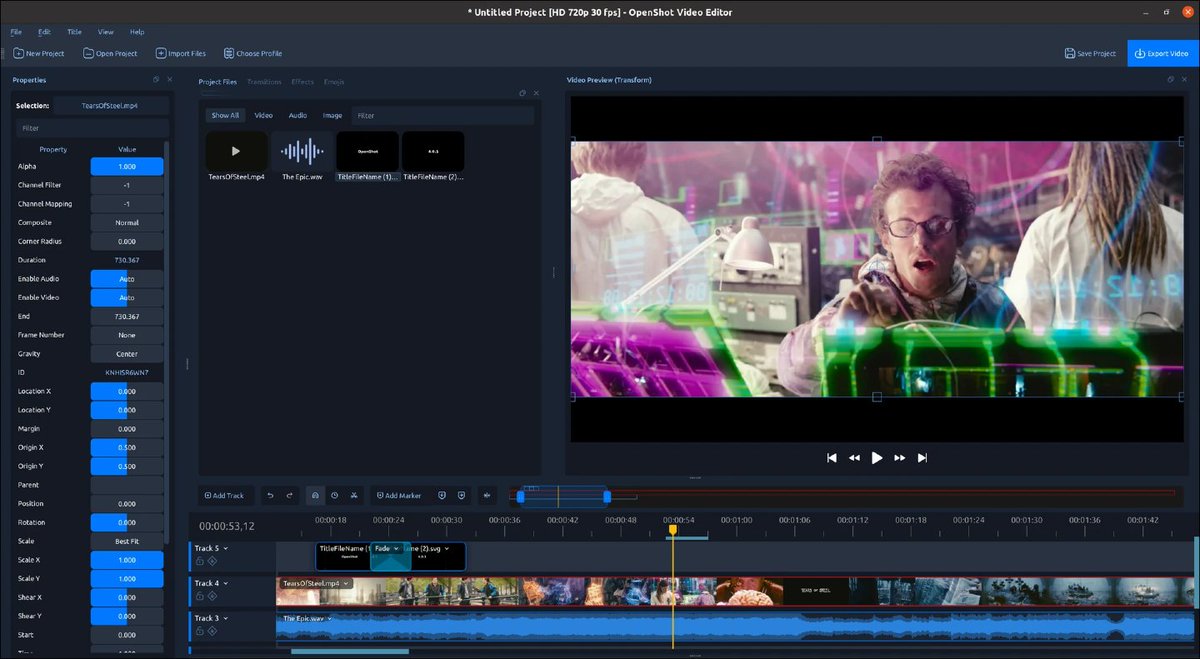Undock the Properties panel
Image resolution: width=1200 pixels, height=659 pixels.
pyautogui.click(x=155, y=80)
